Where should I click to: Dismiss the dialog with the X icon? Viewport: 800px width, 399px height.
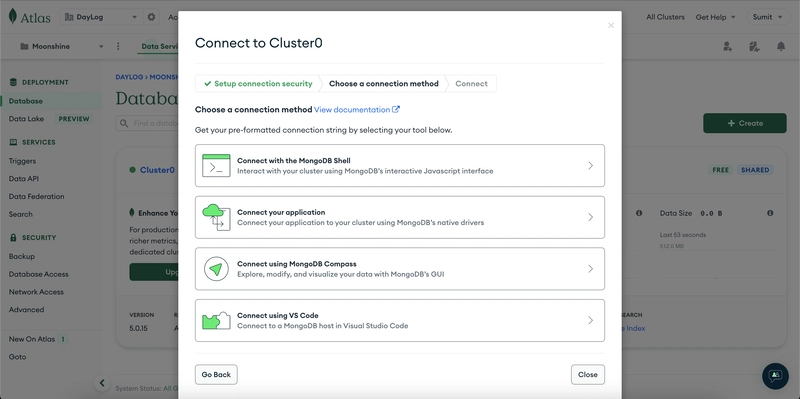[x=611, y=26]
